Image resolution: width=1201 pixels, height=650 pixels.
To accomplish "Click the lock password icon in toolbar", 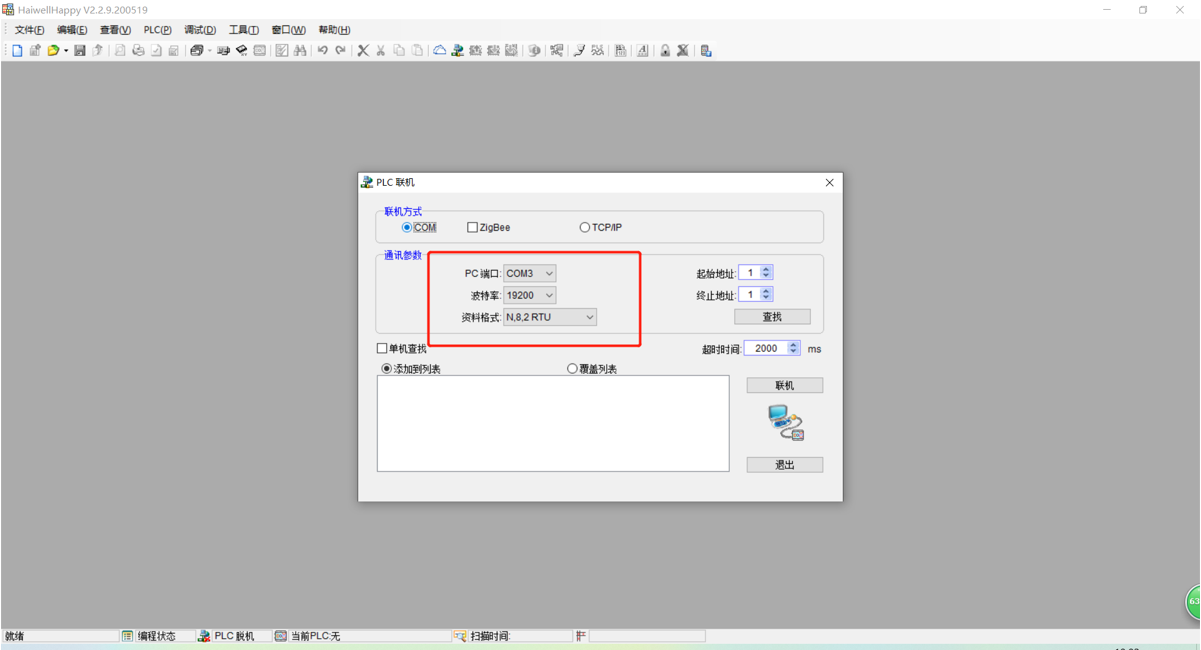I will pyautogui.click(x=664, y=50).
